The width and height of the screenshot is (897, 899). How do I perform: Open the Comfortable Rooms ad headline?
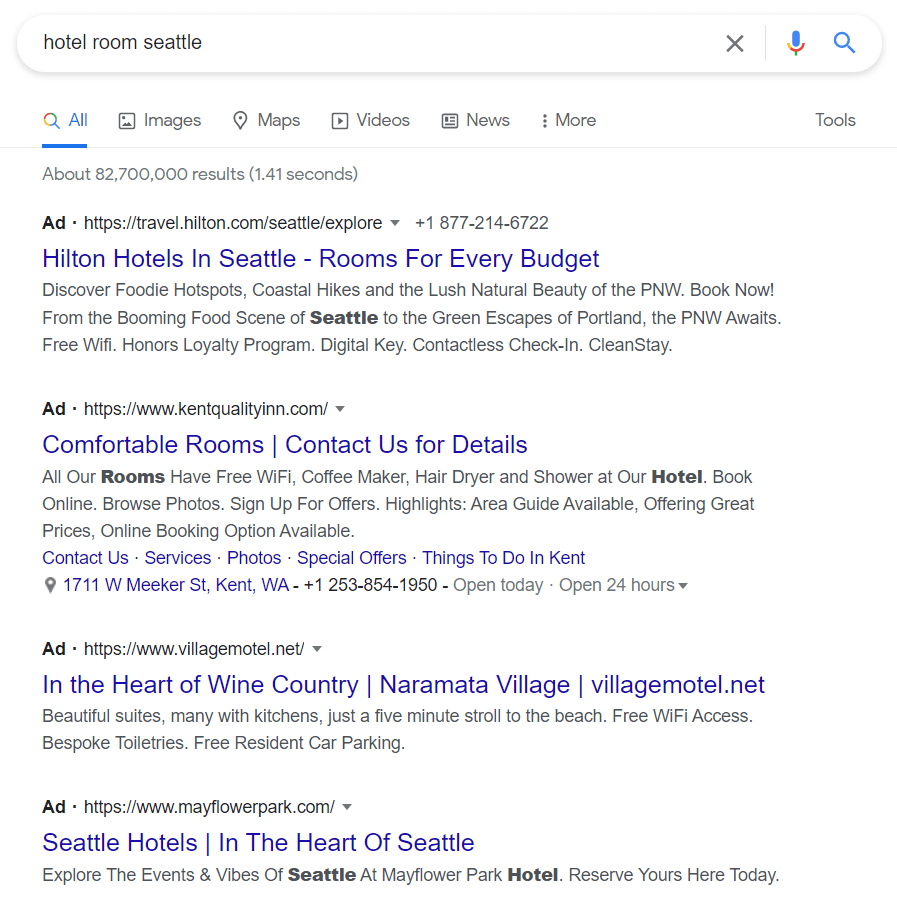[x=284, y=445]
